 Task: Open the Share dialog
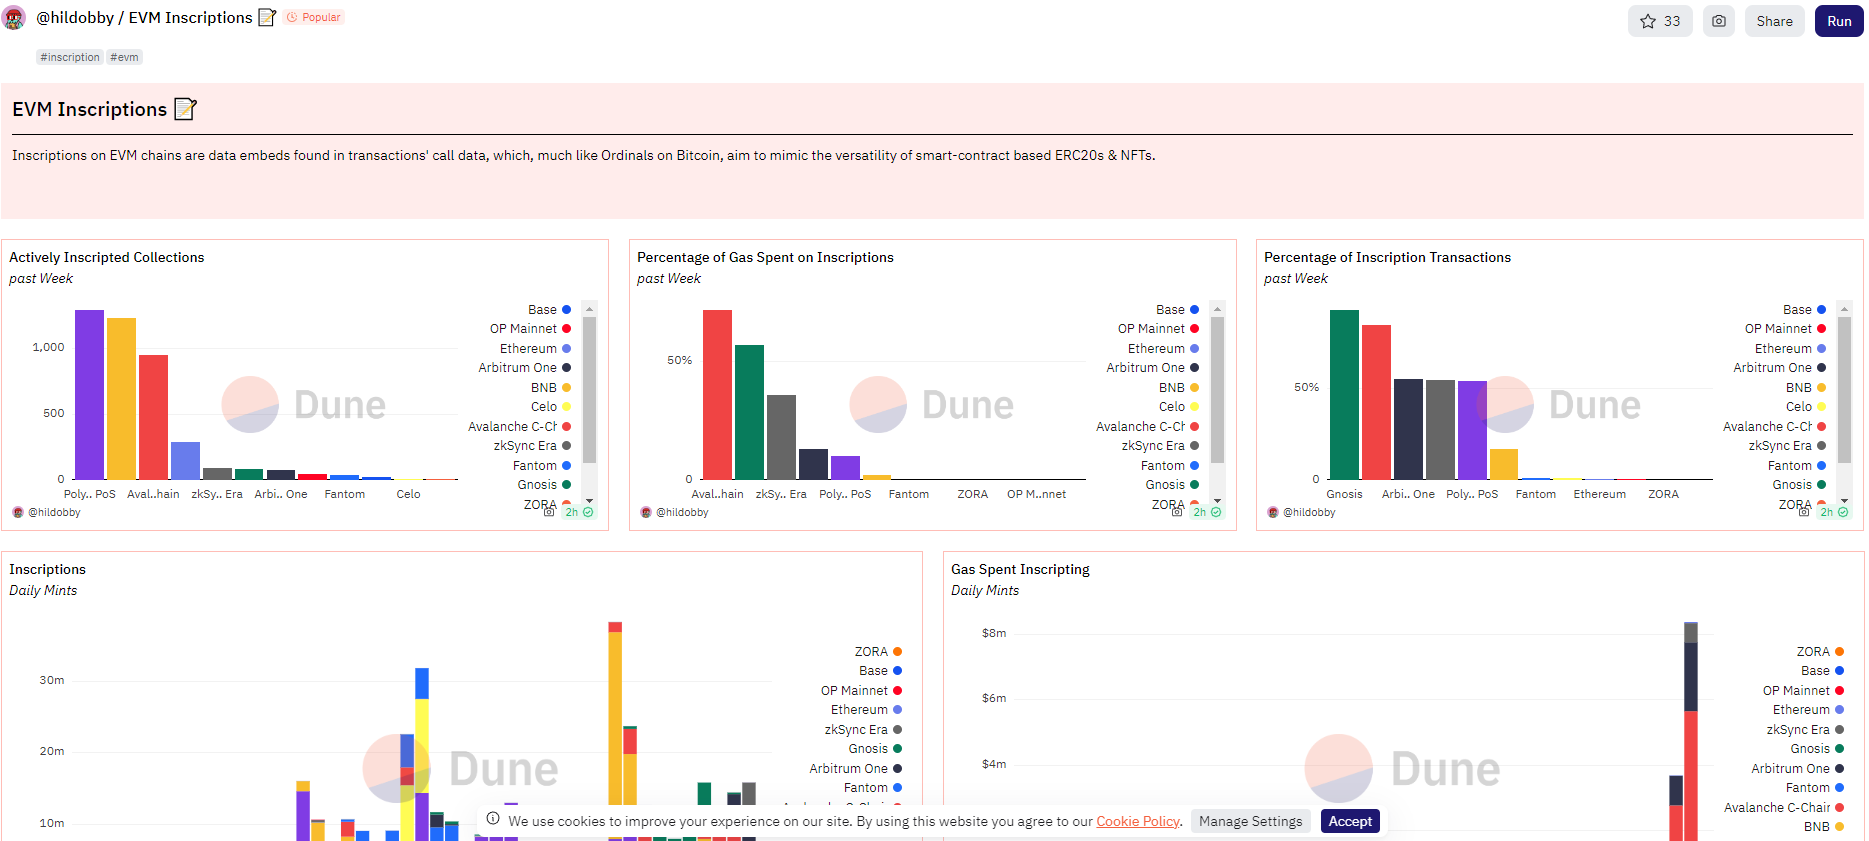click(x=1774, y=21)
